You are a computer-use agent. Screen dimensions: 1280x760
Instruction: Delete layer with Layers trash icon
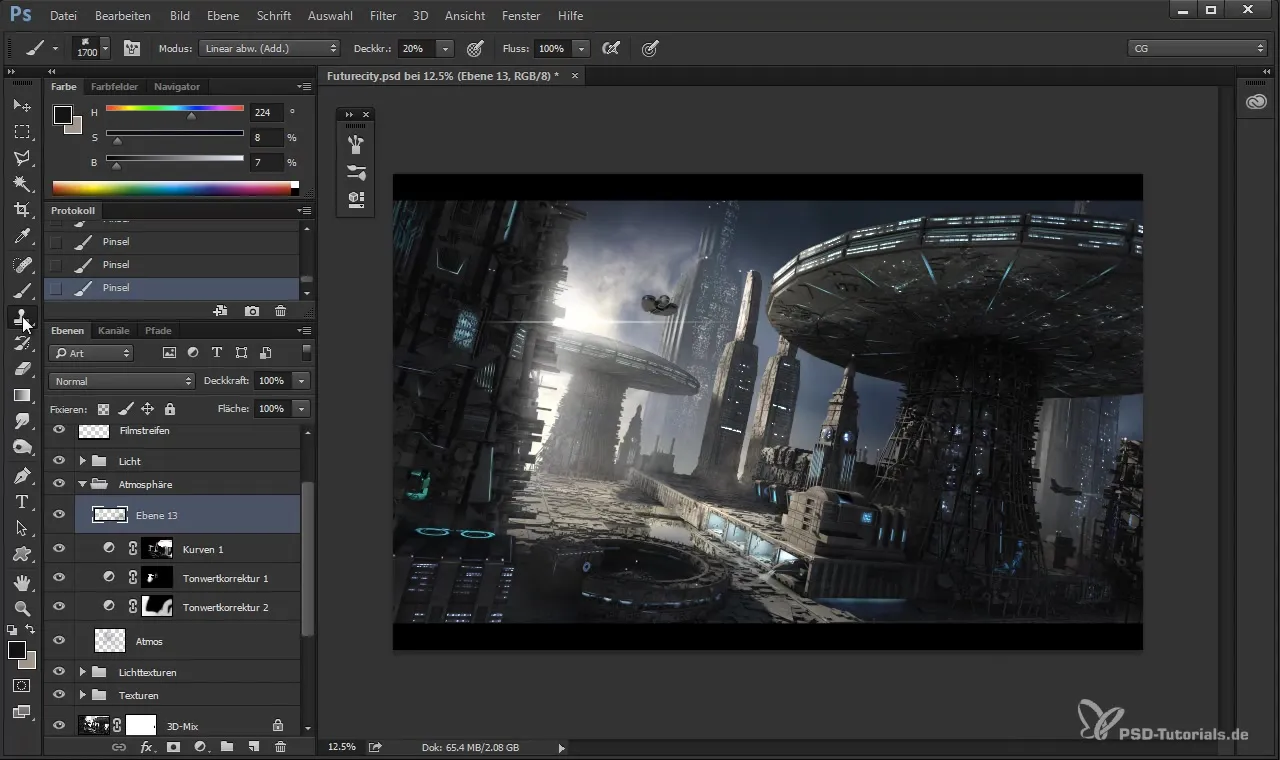[280, 747]
